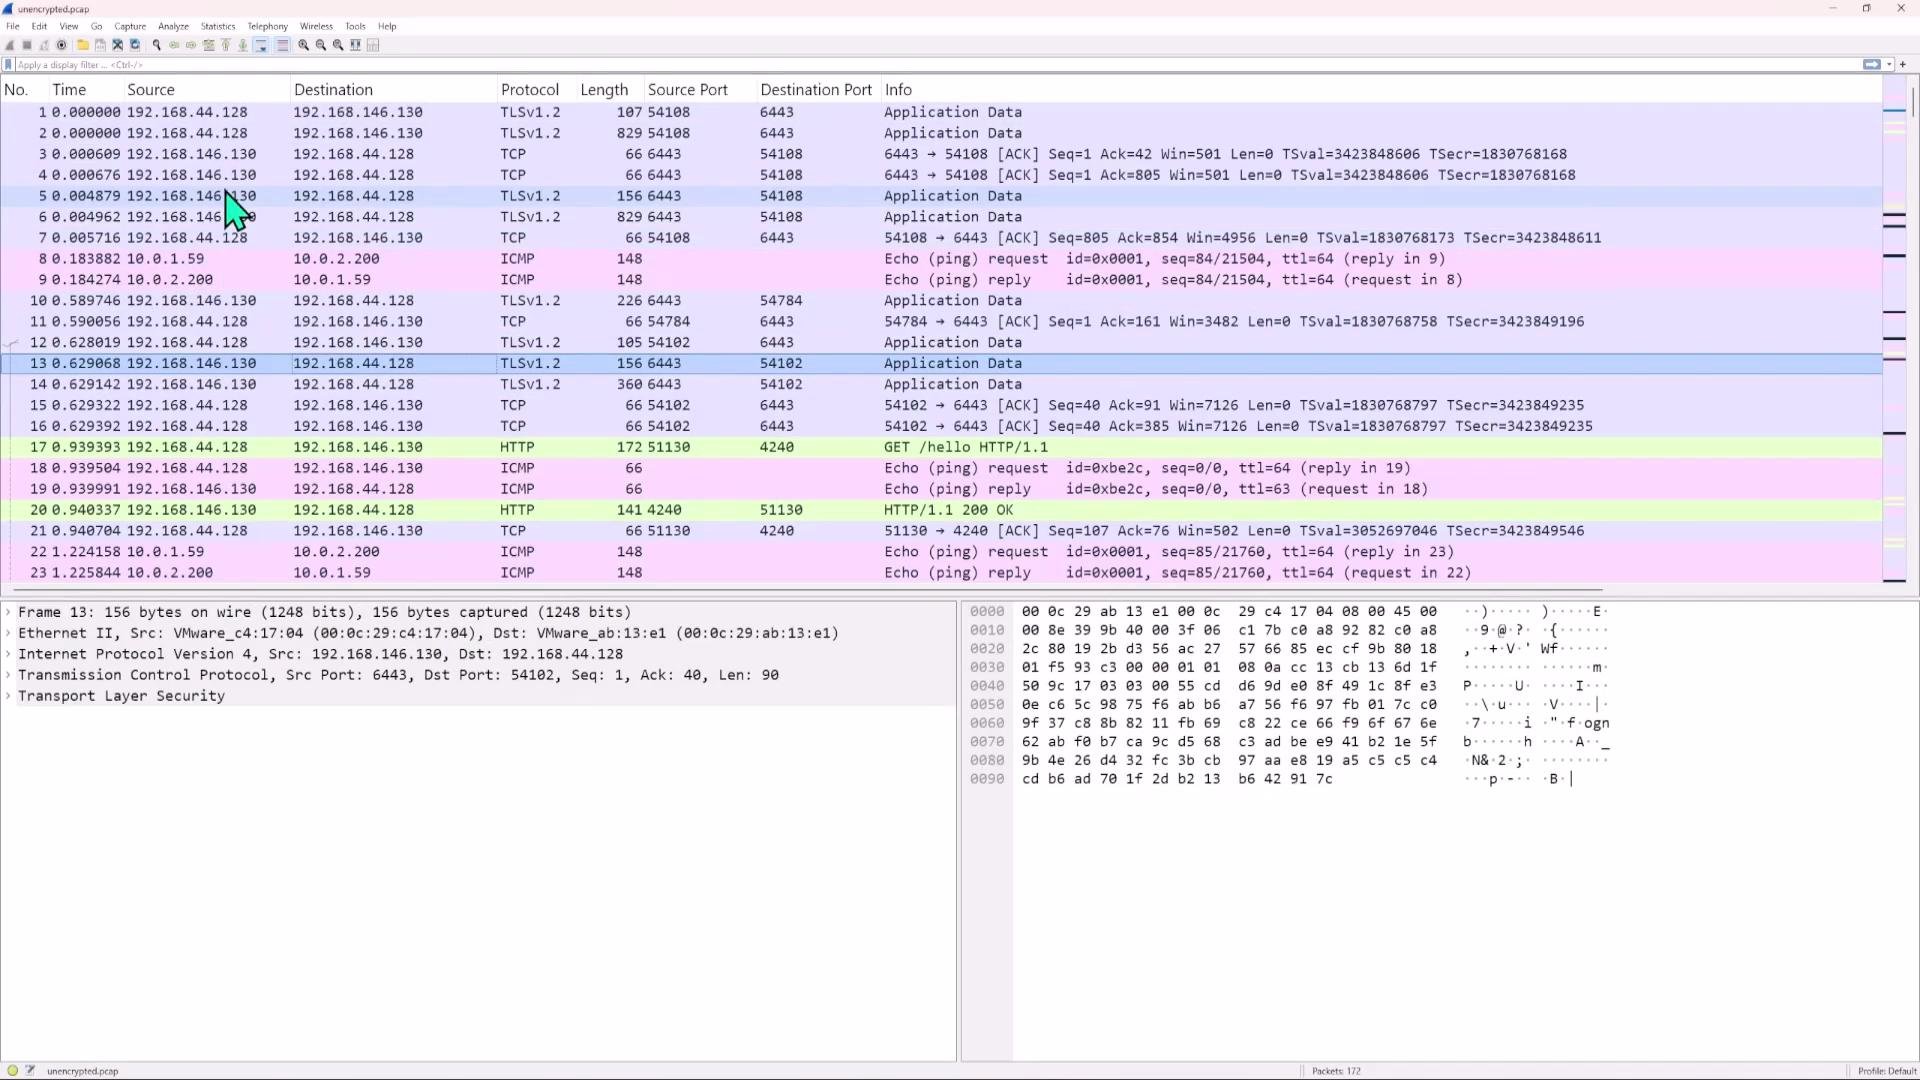Reset text to normal size
Screen dimensions: 1920x1080
pos(338,45)
